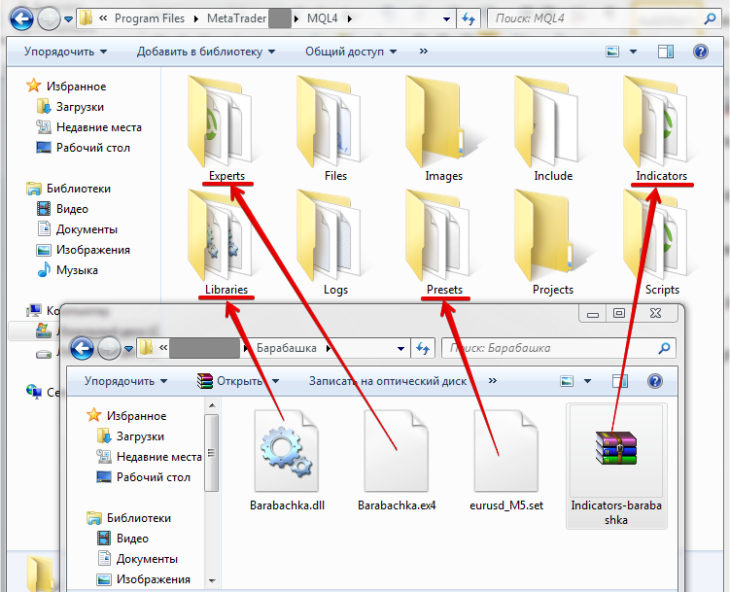
Task: Select Загрузки in Барабашка window sidebar
Action: pos(130,436)
